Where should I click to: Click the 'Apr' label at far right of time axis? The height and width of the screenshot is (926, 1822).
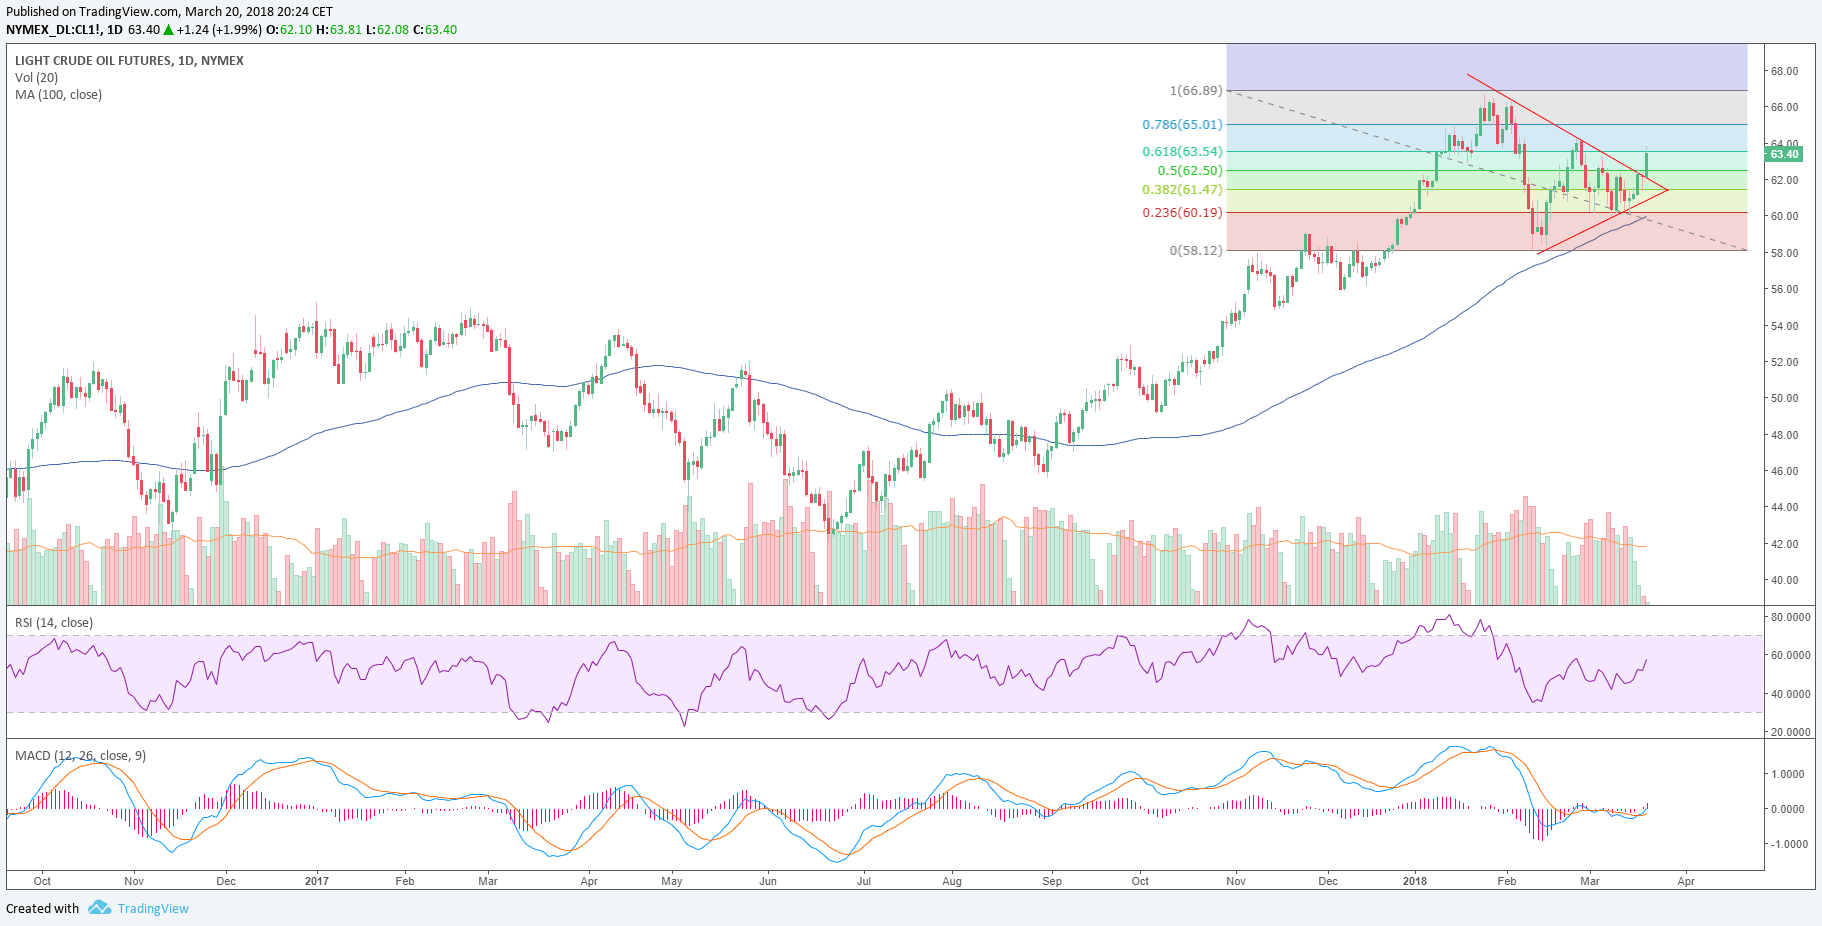(x=1686, y=881)
